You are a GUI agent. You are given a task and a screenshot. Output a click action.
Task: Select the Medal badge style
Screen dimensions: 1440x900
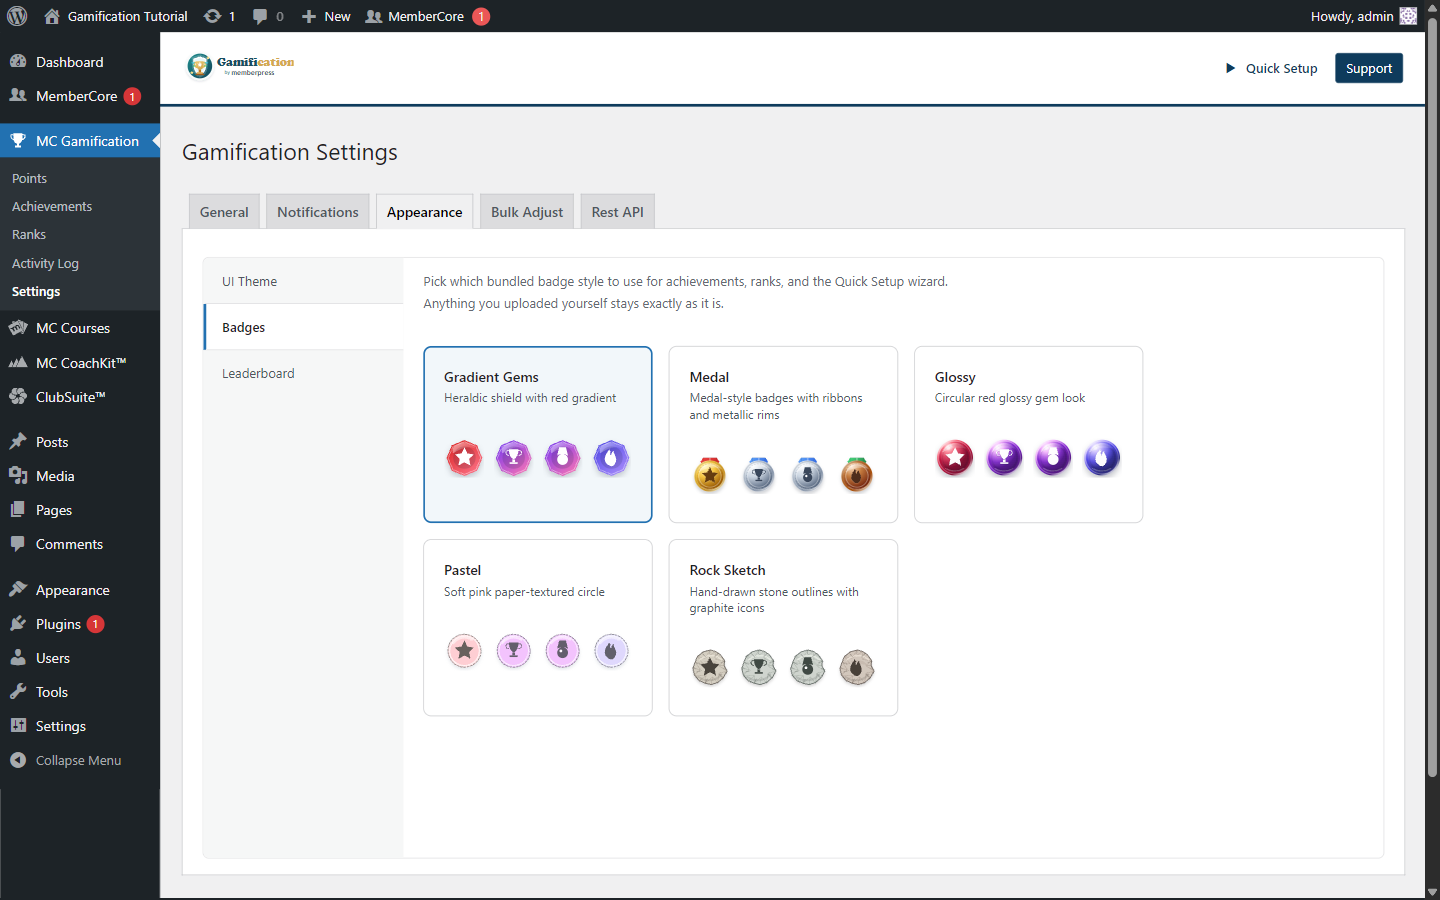(x=783, y=434)
